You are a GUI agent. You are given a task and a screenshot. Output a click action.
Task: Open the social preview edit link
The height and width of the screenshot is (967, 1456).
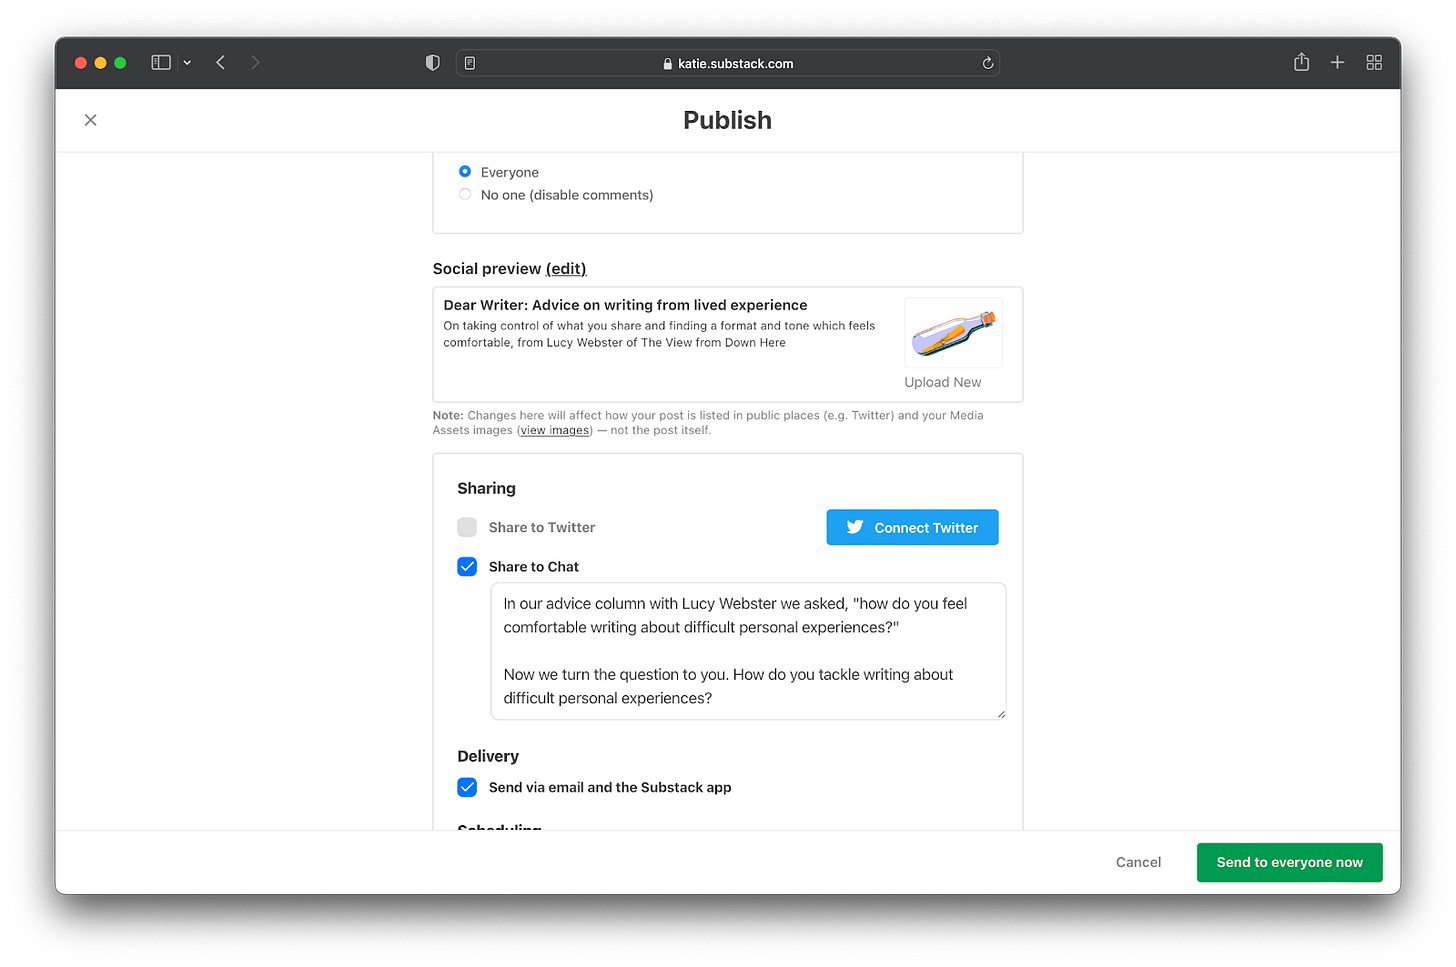point(566,268)
